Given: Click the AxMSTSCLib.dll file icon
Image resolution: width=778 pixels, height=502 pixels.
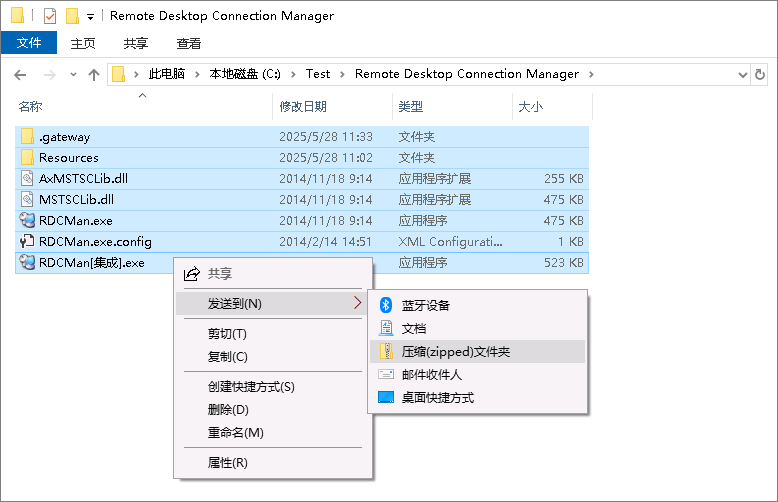Looking at the screenshot, I should (27, 178).
